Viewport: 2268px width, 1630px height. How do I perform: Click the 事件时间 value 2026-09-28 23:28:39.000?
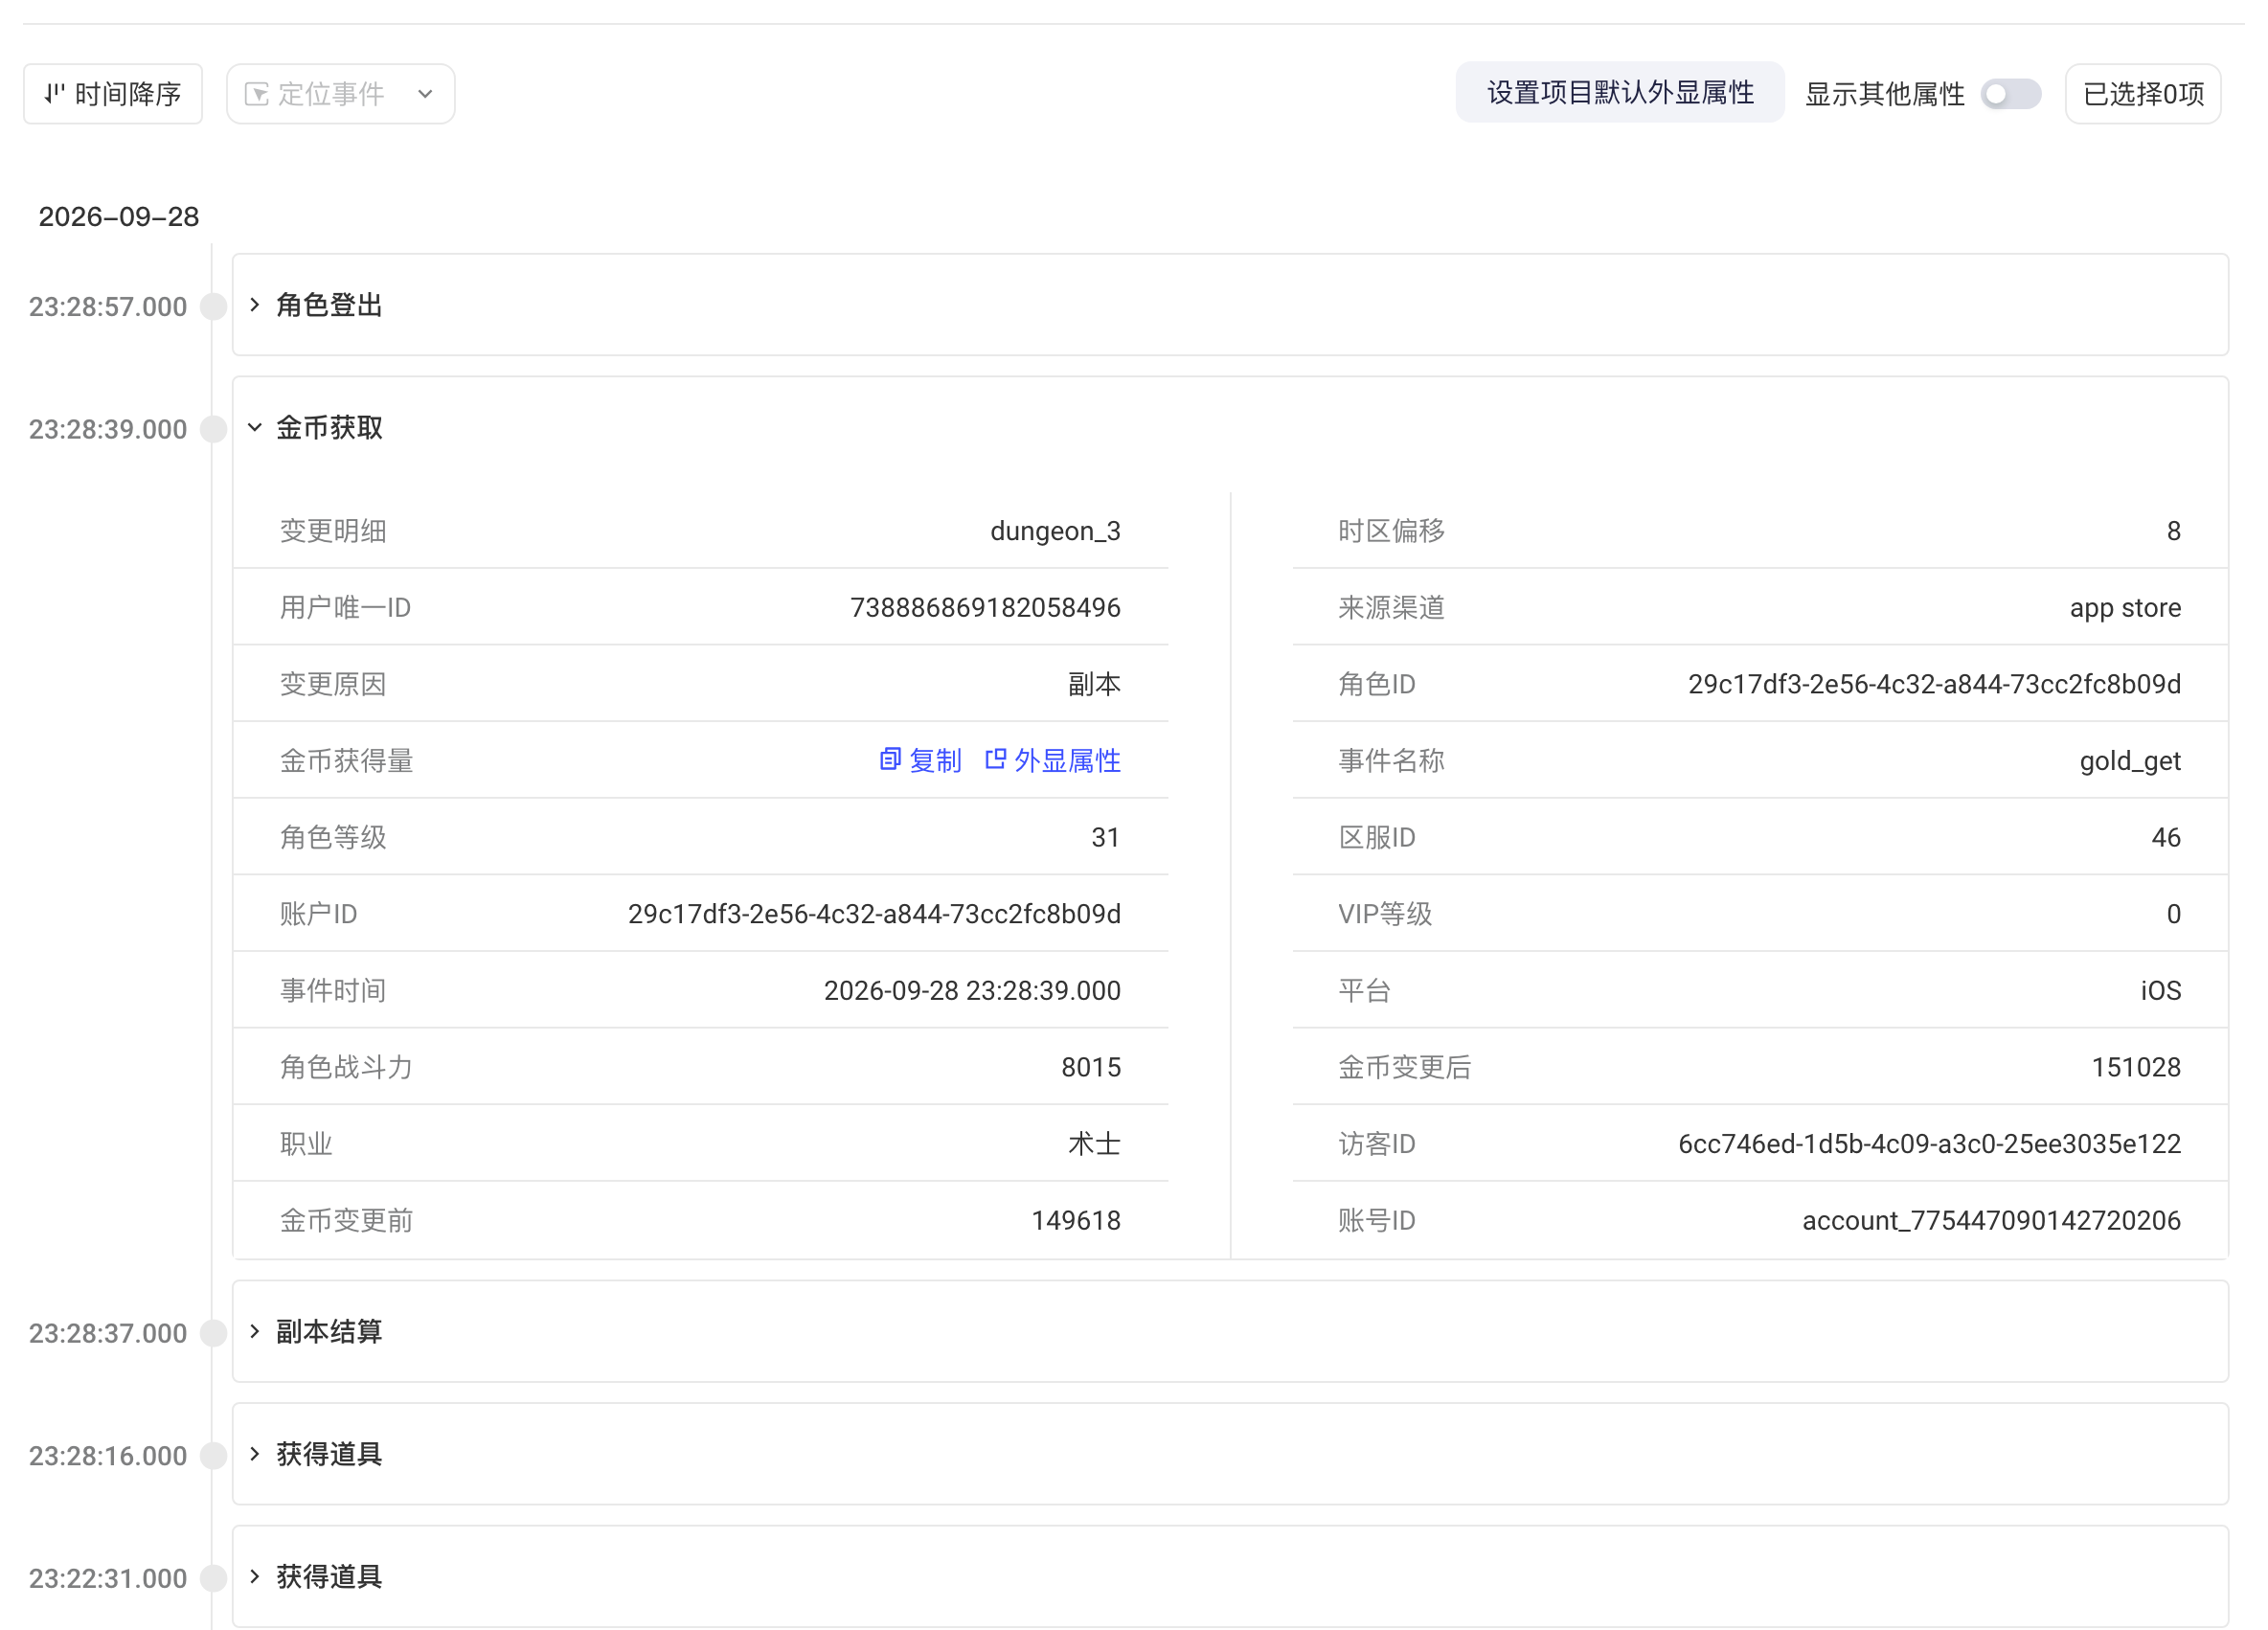(972, 991)
